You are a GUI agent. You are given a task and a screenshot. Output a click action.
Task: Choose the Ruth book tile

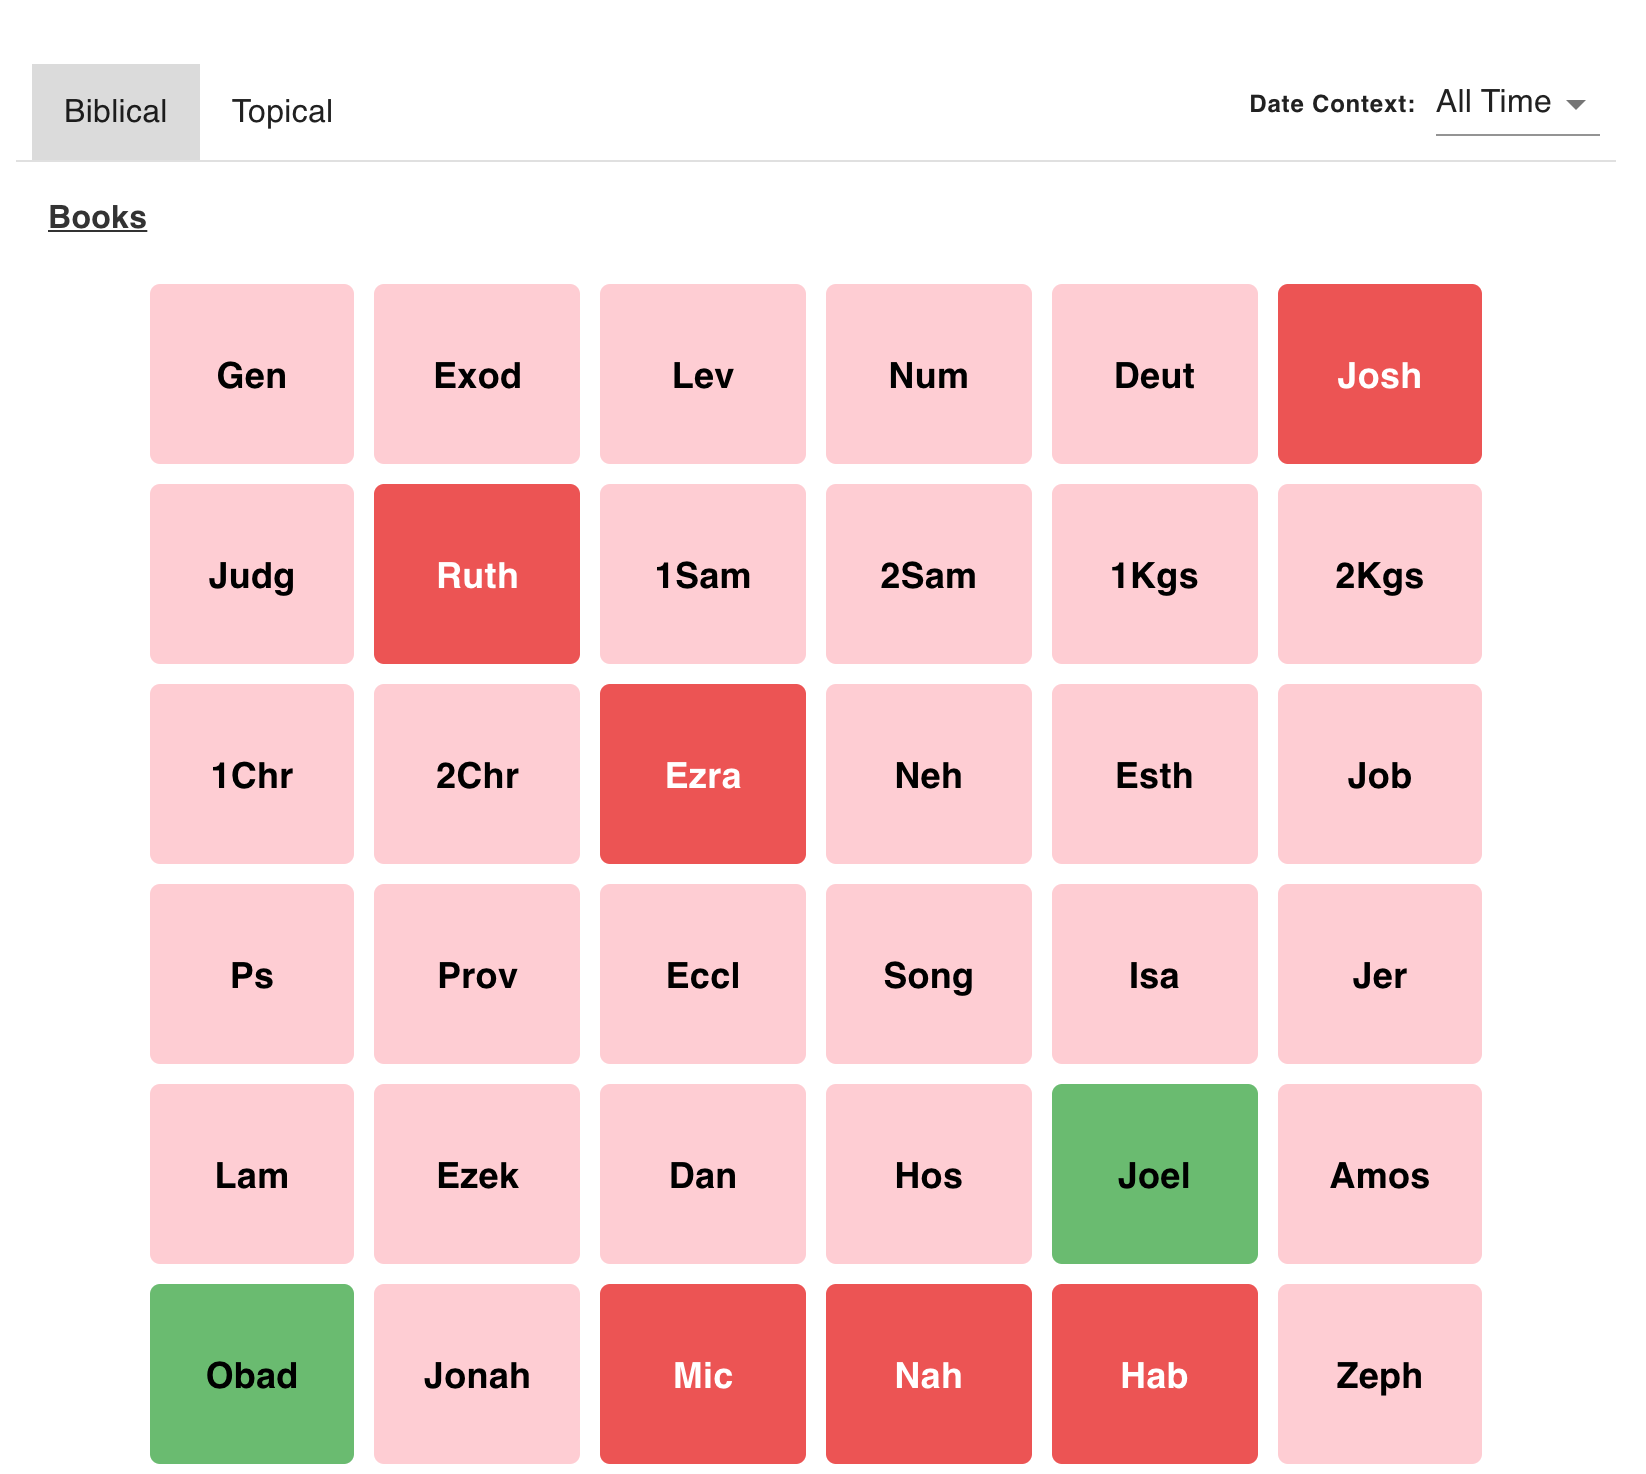[x=477, y=574]
